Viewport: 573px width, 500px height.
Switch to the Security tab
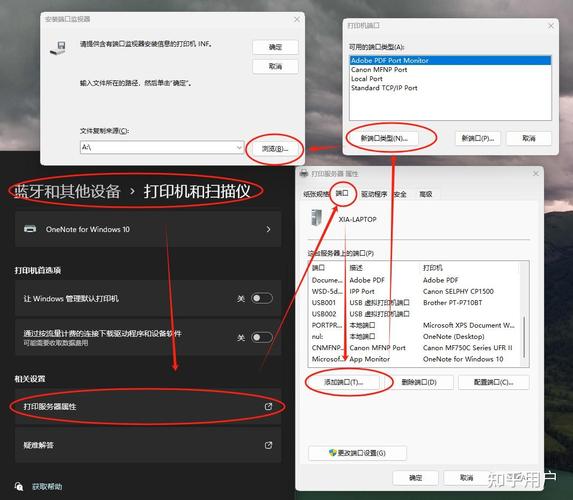400,194
